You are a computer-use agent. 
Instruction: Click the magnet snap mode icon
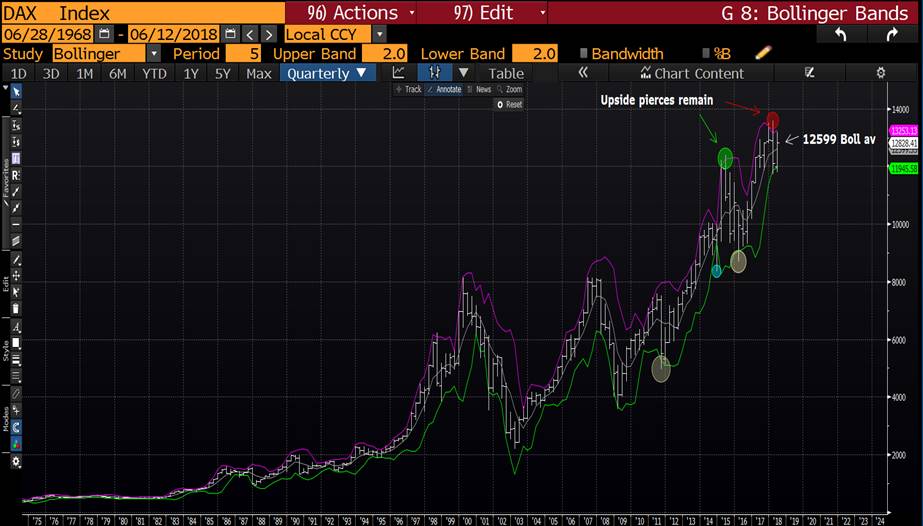tap(16, 427)
